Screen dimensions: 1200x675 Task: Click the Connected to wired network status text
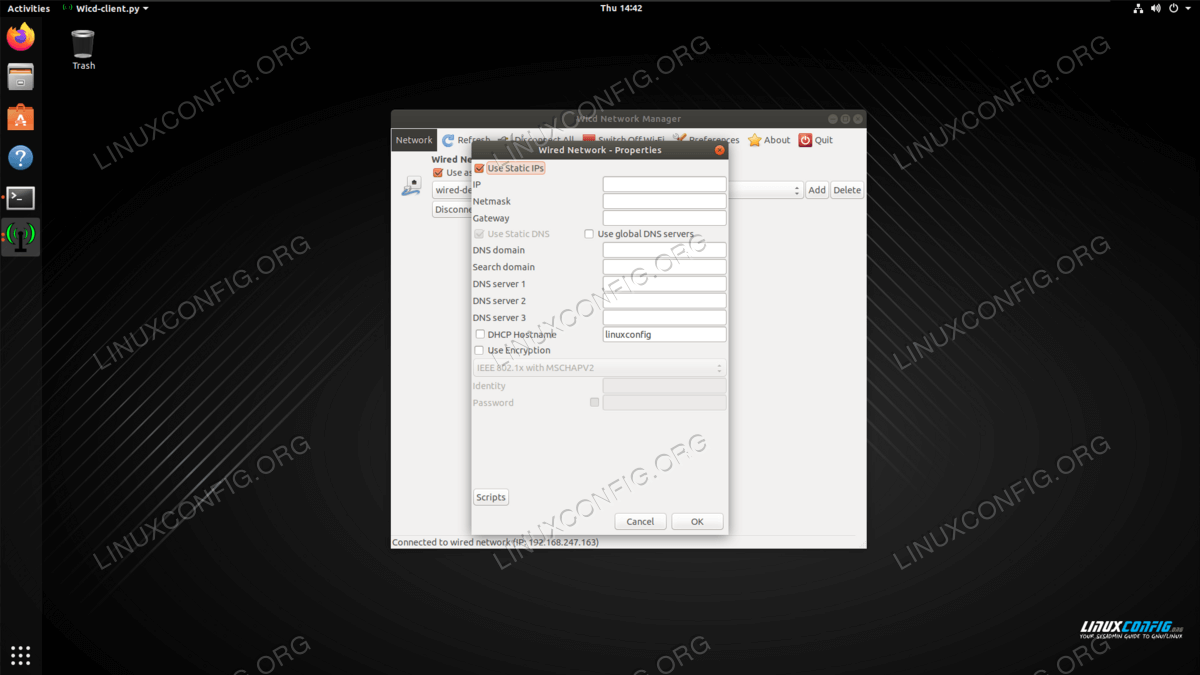[495, 542]
